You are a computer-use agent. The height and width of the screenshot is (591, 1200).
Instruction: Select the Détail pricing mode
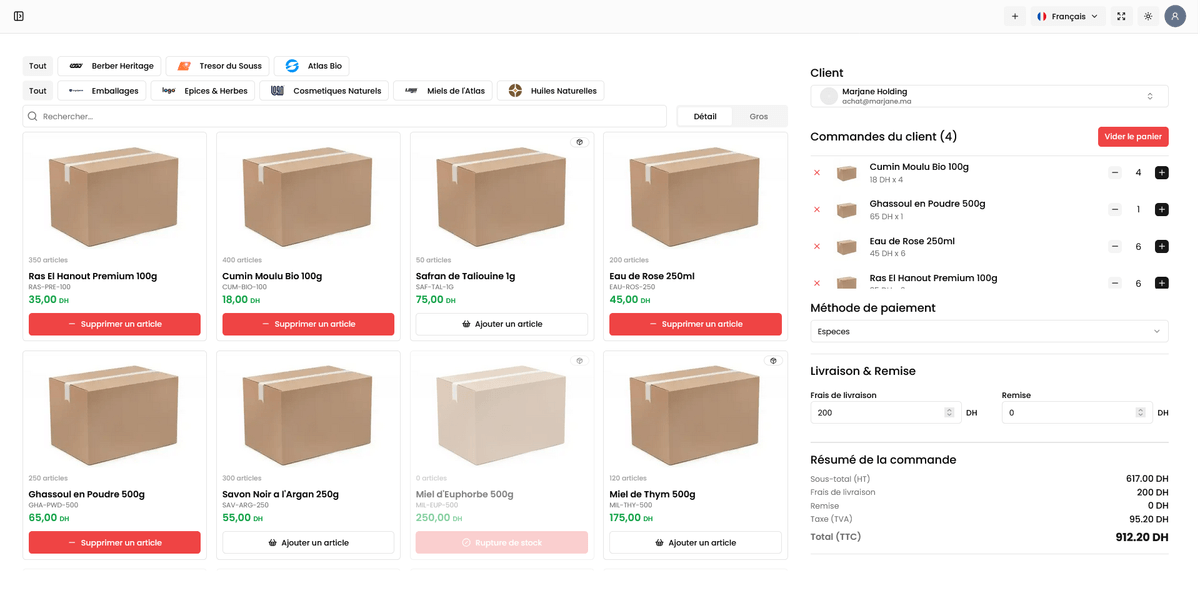pos(705,117)
